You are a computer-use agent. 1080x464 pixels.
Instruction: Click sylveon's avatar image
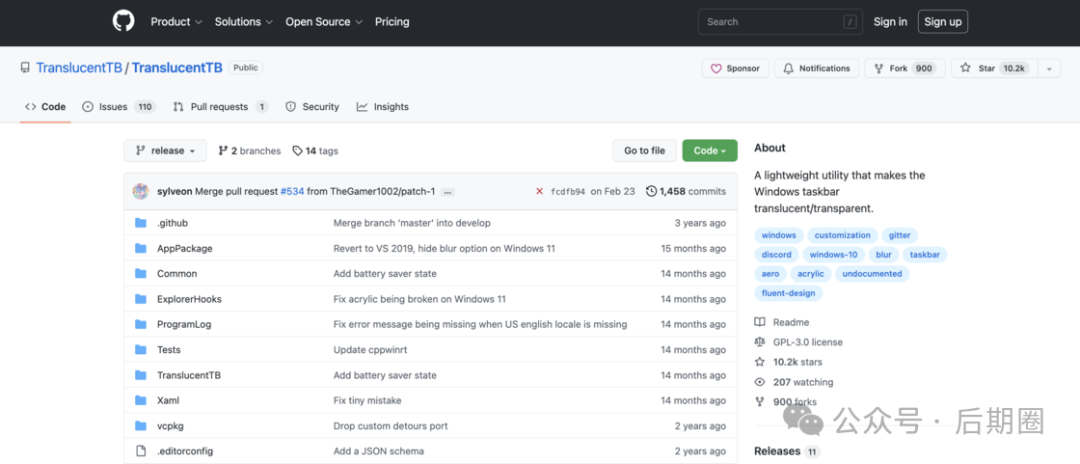[141, 191]
